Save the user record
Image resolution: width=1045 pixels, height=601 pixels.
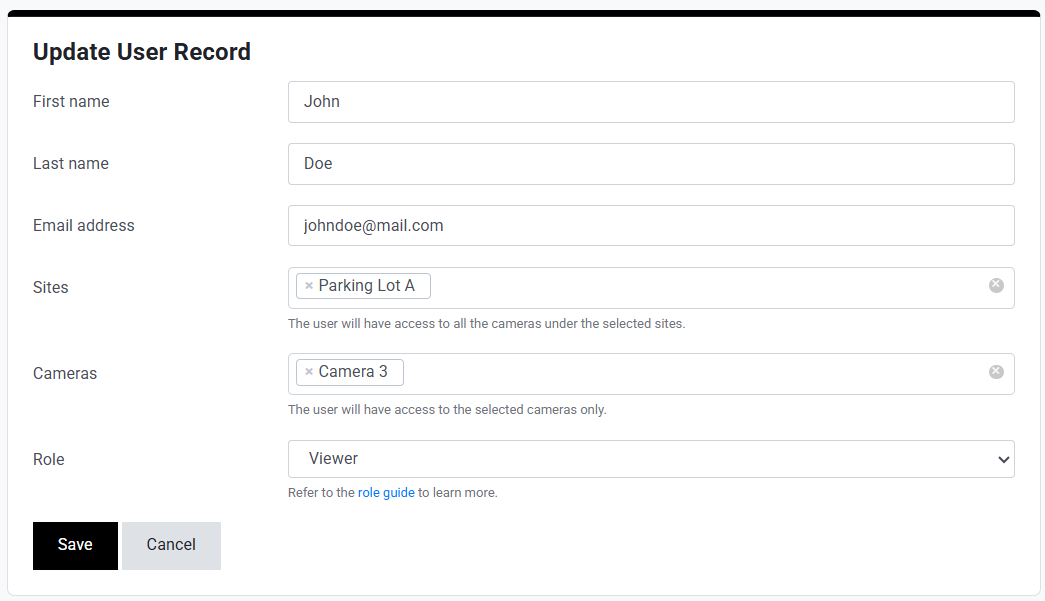[x=75, y=545]
